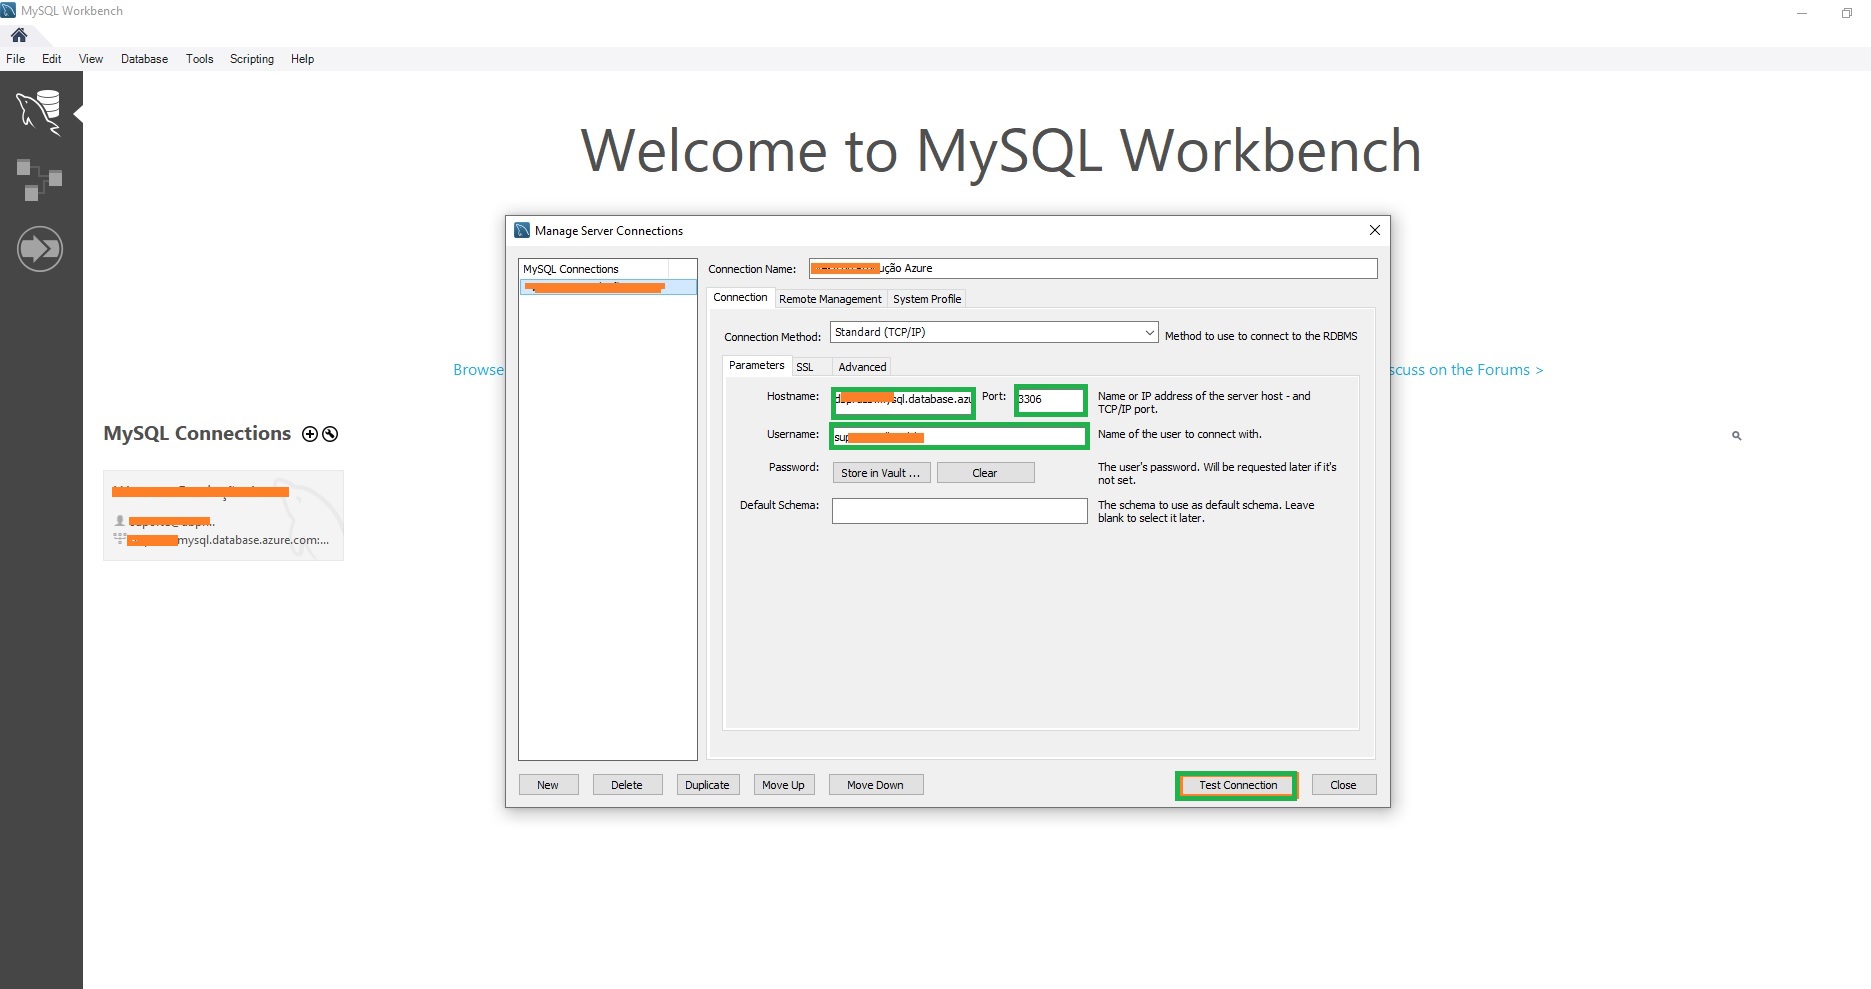Select the Parameters sub-tab
This screenshot has width=1871, height=989.
757,365
